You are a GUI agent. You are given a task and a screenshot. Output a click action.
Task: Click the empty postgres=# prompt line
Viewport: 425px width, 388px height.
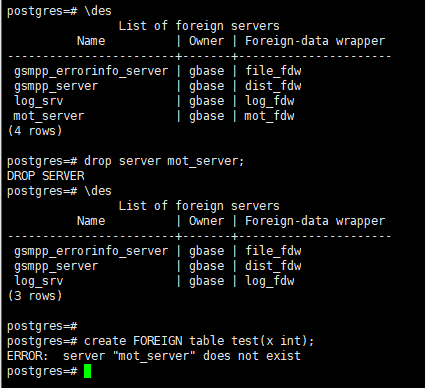click(42, 326)
